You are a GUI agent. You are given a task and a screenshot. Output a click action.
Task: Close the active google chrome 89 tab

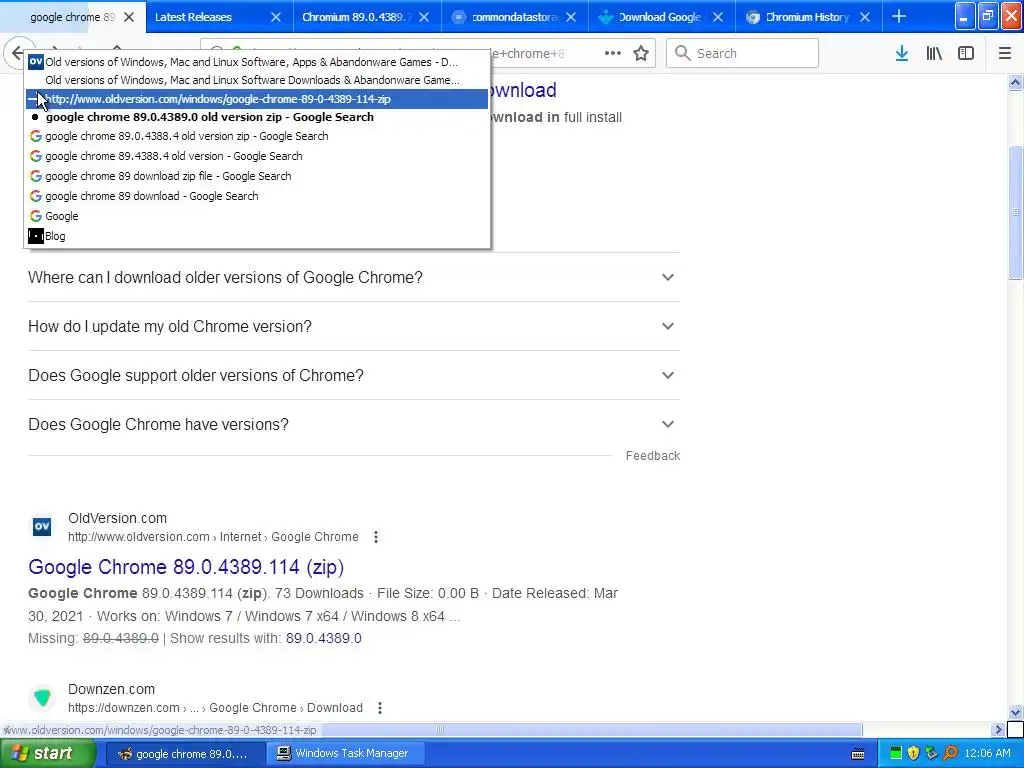tap(129, 17)
